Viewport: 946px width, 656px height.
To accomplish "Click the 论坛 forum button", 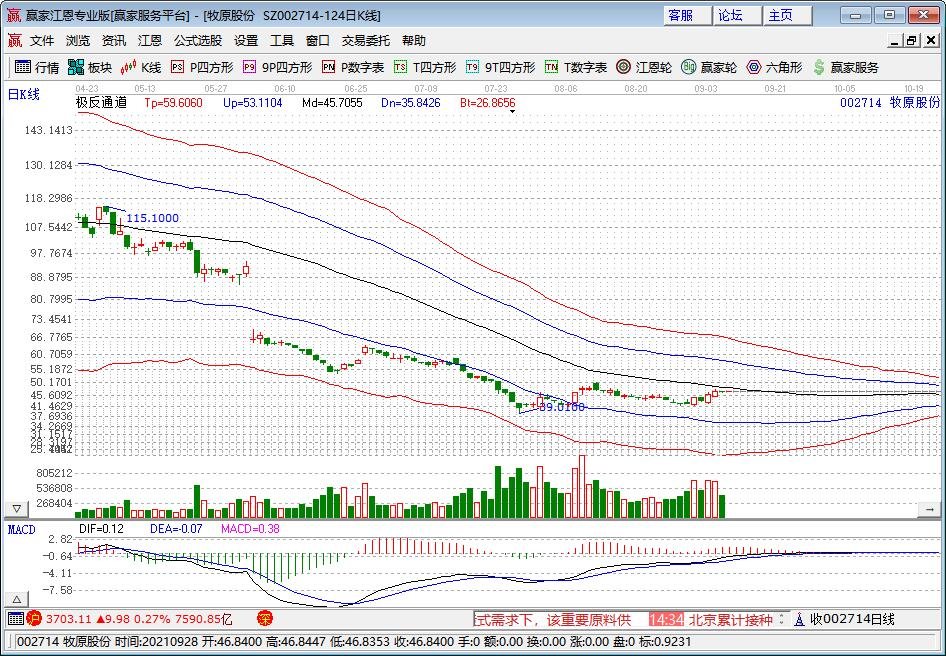I will [730, 15].
